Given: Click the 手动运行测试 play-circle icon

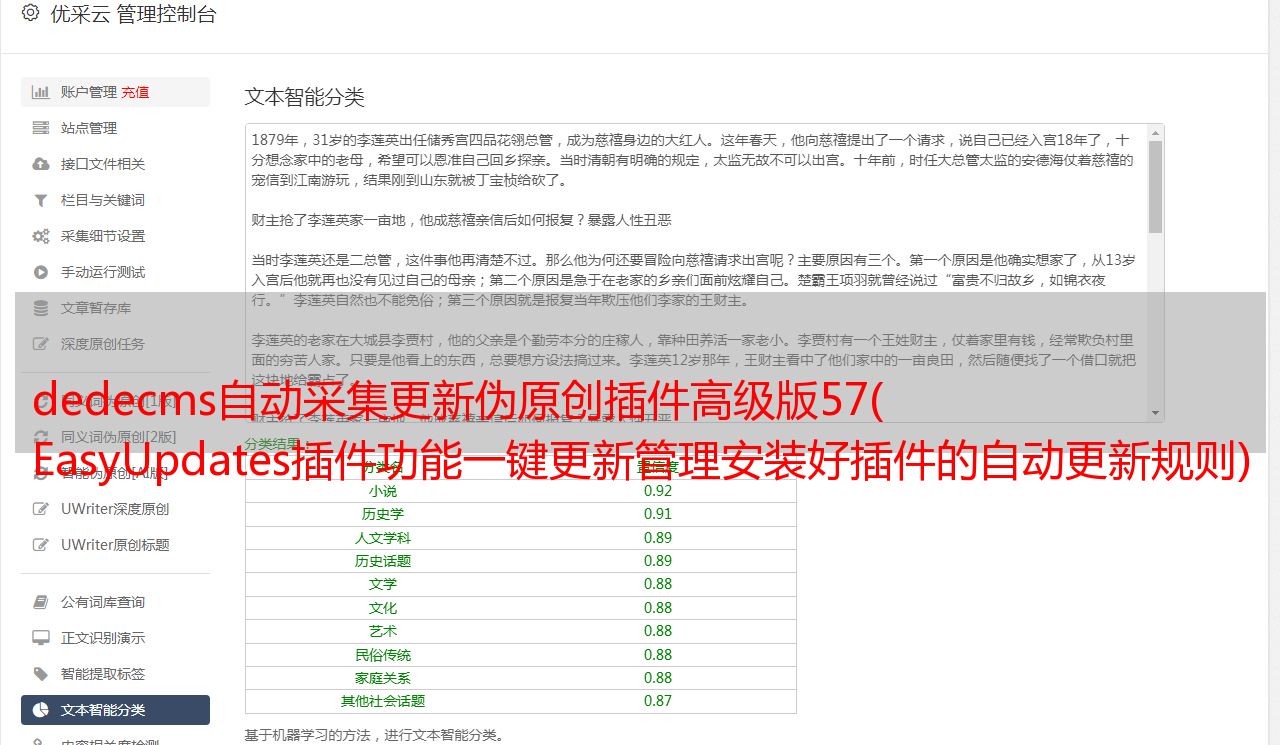Looking at the screenshot, I should (x=41, y=272).
